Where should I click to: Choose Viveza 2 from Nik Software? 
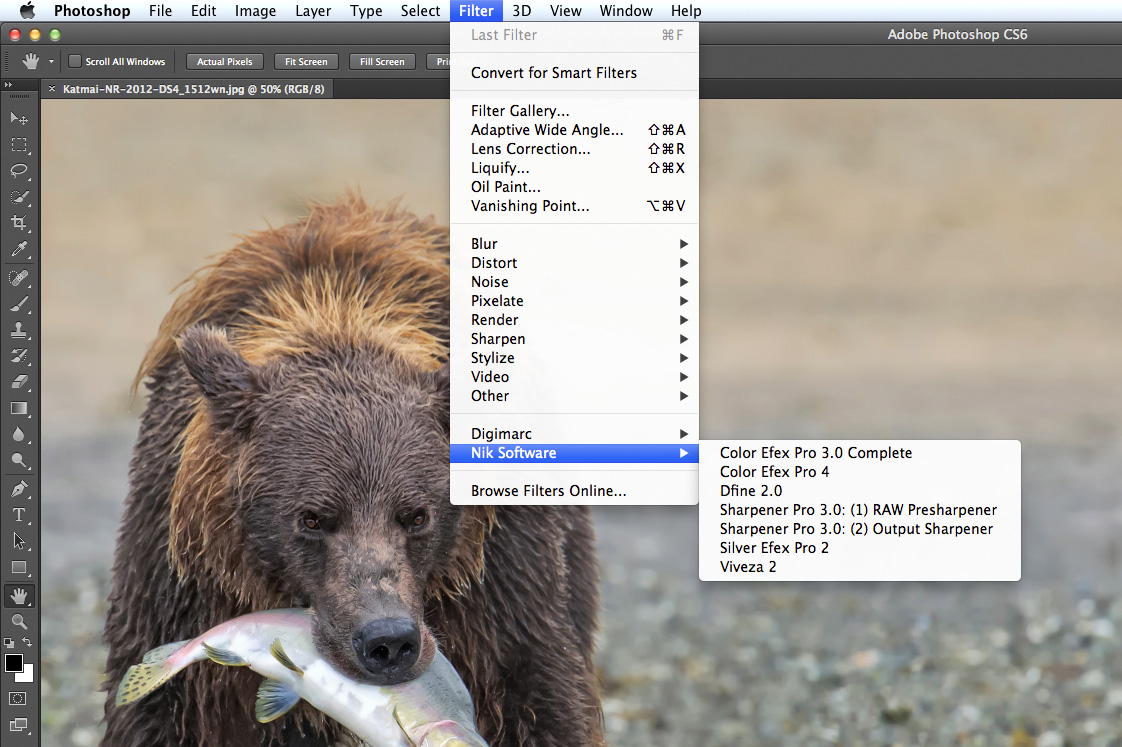[859, 567]
